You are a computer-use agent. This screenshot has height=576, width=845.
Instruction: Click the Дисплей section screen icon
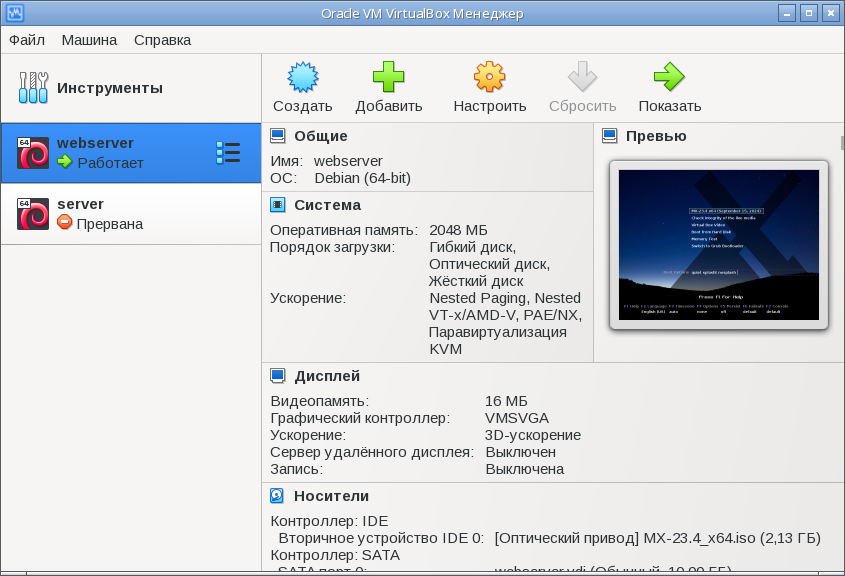point(278,376)
